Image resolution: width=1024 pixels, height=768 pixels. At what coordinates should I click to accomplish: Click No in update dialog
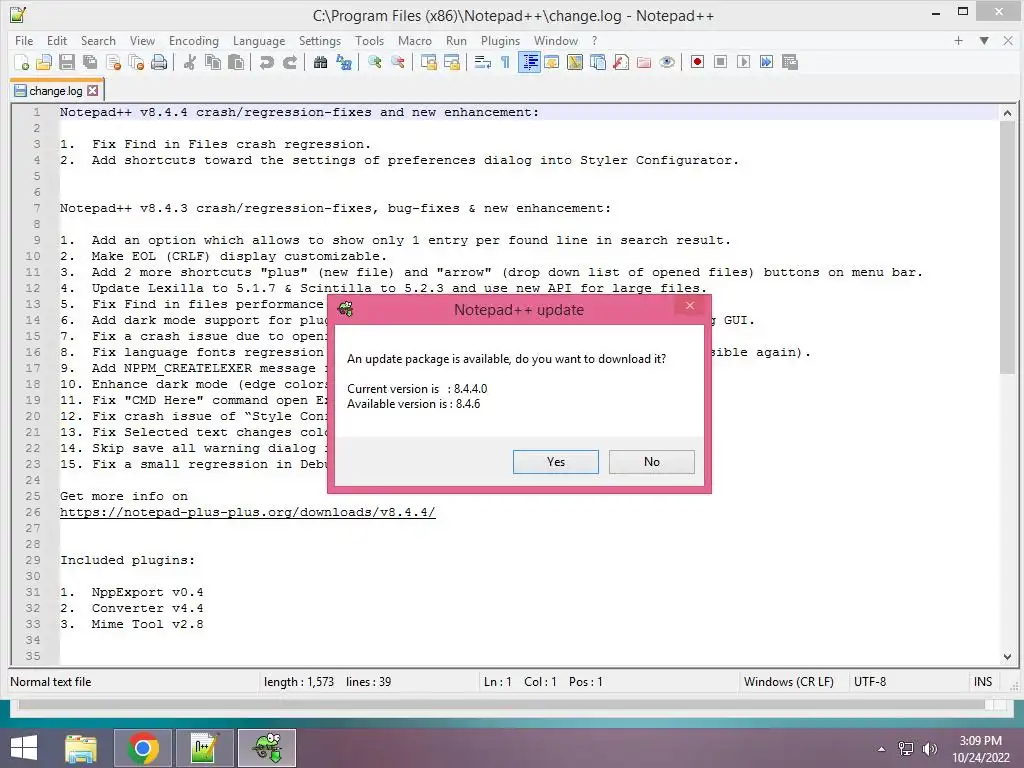pos(652,462)
